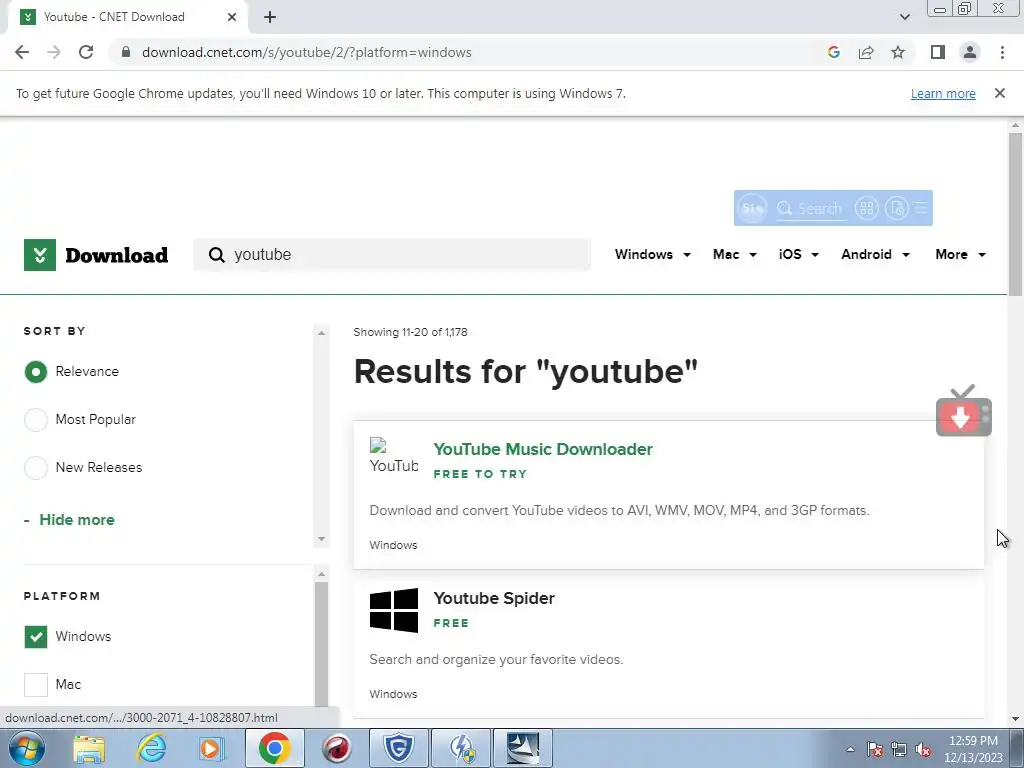Open the blue shield G app in taskbar
Viewport: 1024px width, 768px height.
pyautogui.click(x=398, y=748)
